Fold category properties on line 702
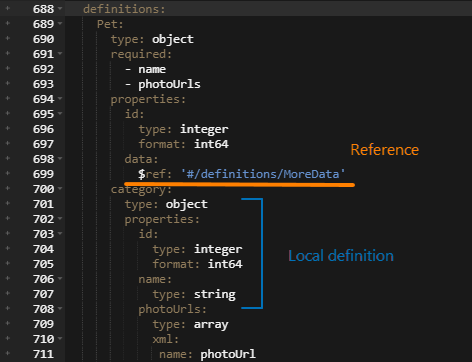The width and height of the screenshot is (472, 362). 60,218
